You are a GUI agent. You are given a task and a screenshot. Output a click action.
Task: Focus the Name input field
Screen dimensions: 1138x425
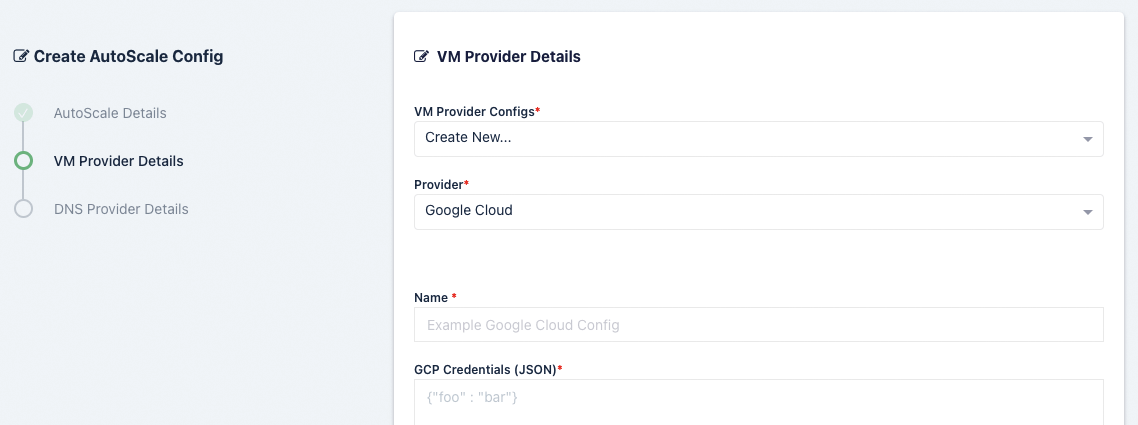pyautogui.click(x=758, y=325)
